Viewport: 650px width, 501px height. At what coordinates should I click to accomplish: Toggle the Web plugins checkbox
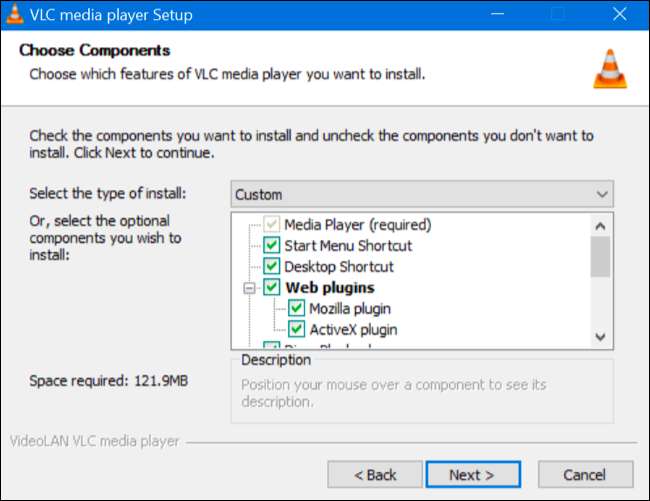tap(271, 288)
